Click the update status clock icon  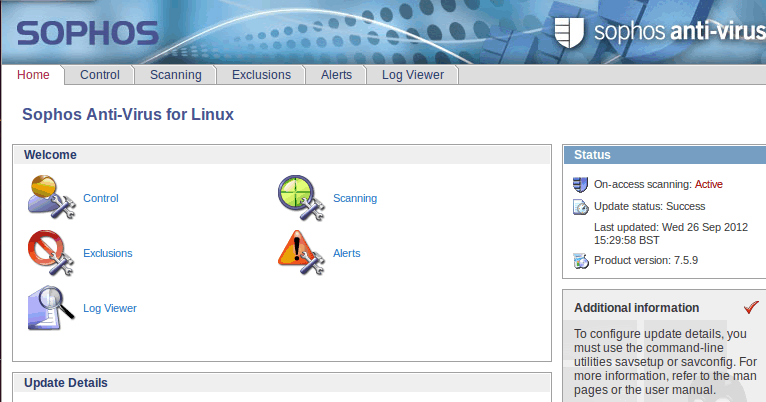point(580,207)
